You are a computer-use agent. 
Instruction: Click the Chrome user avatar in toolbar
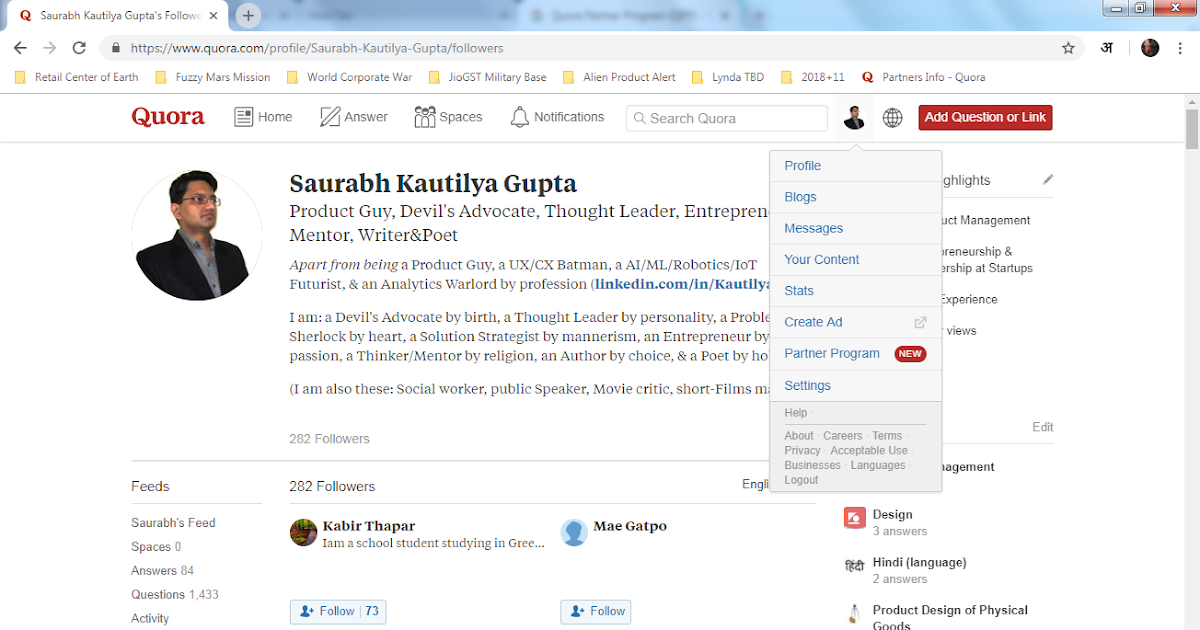pos(1150,48)
